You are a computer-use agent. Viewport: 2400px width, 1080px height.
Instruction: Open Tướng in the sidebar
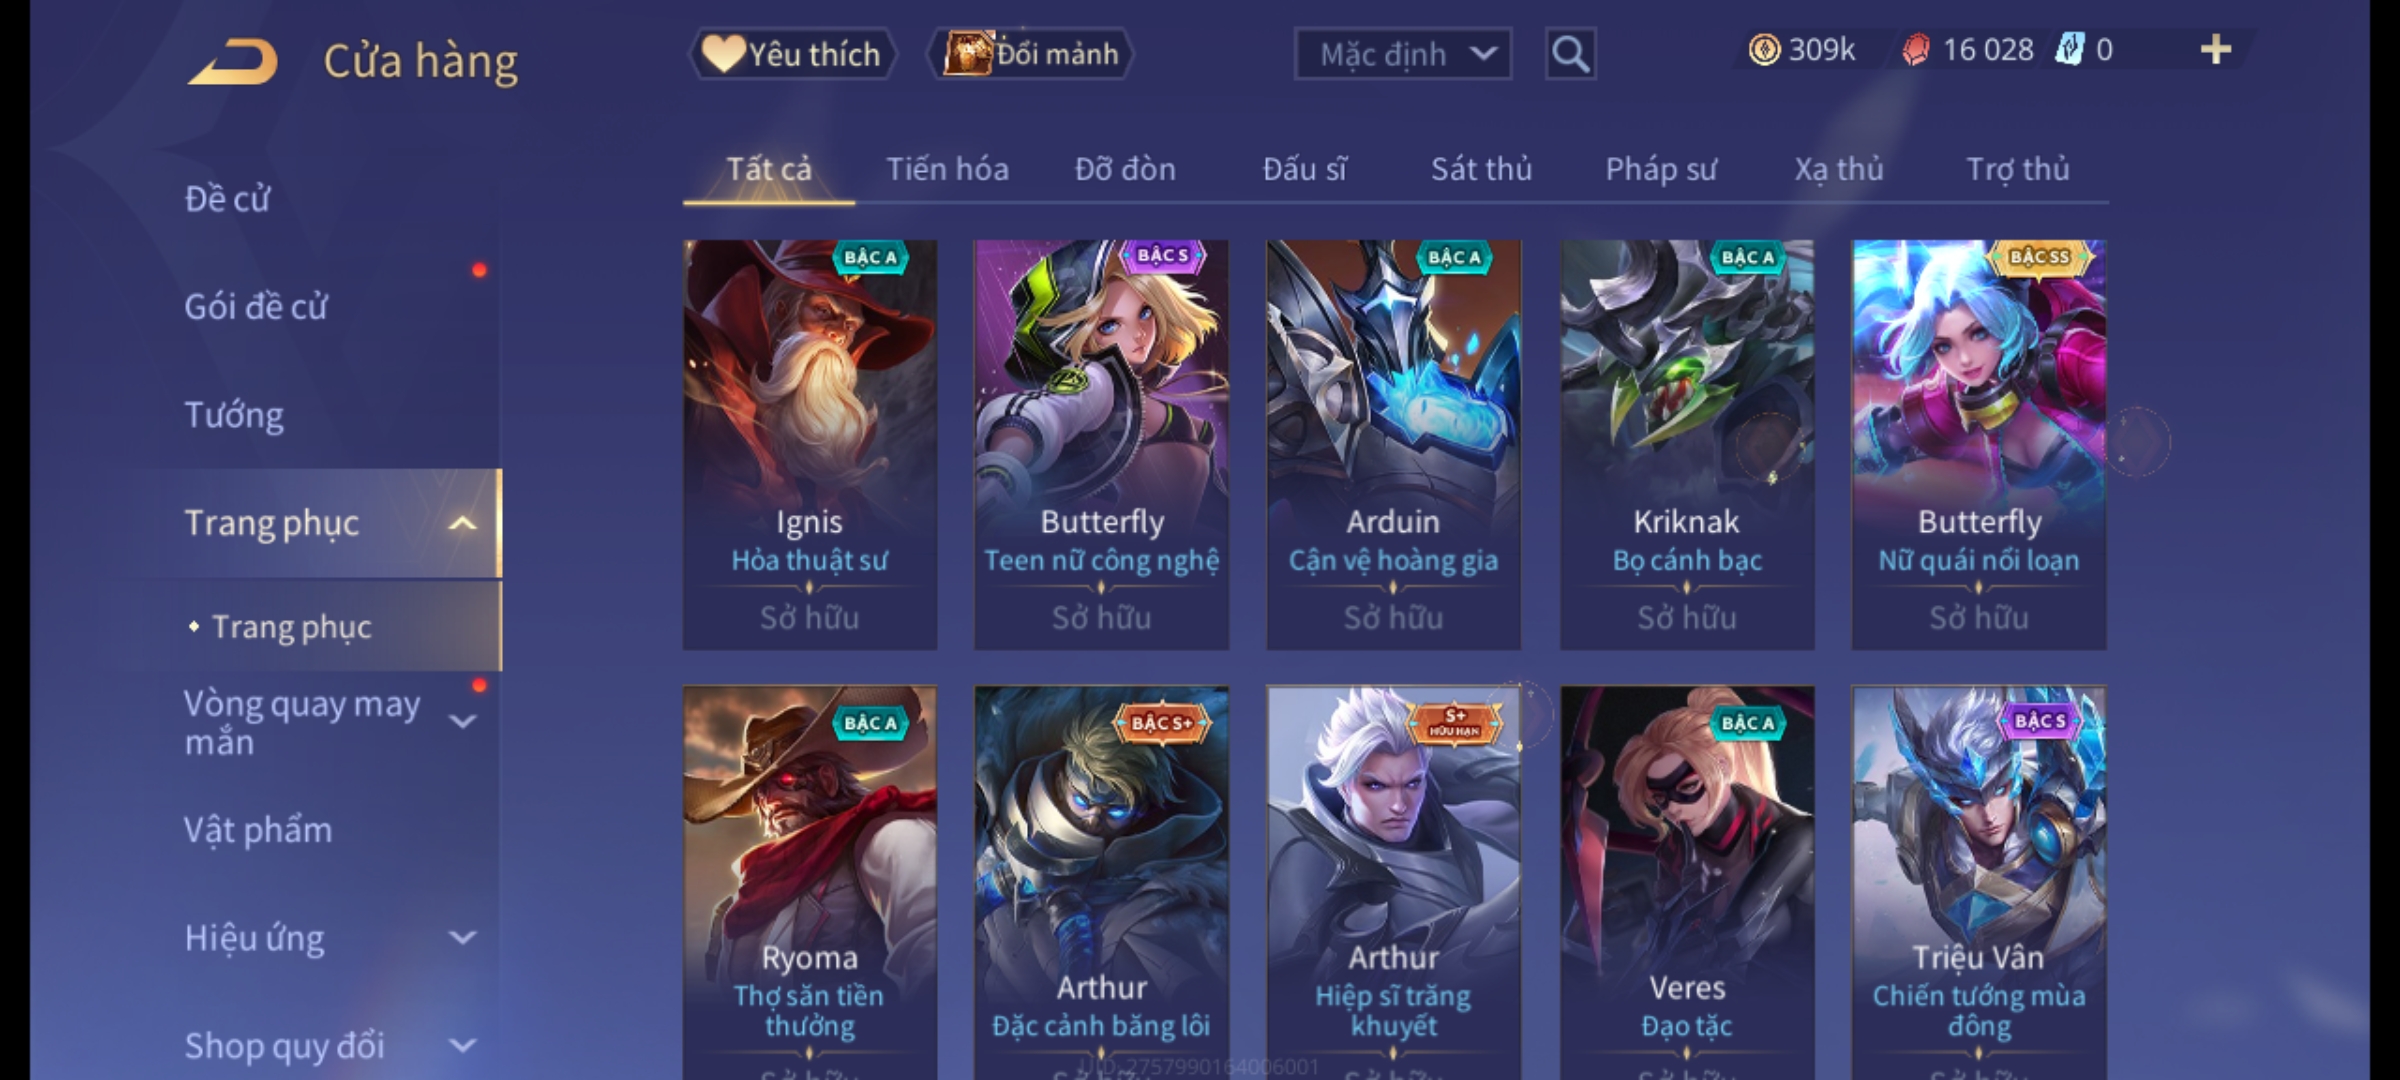(234, 415)
